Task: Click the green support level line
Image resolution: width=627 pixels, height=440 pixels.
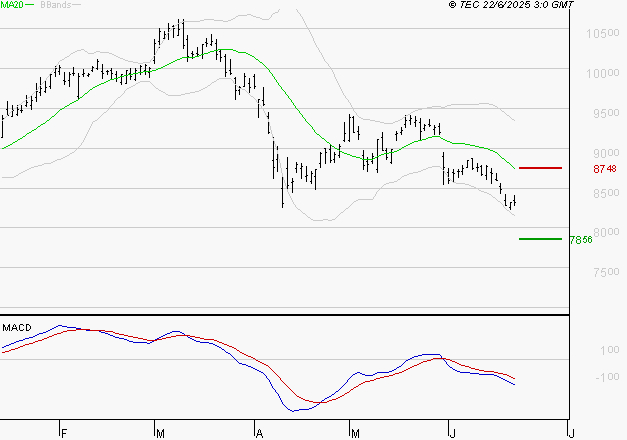Action: [540, 239]
